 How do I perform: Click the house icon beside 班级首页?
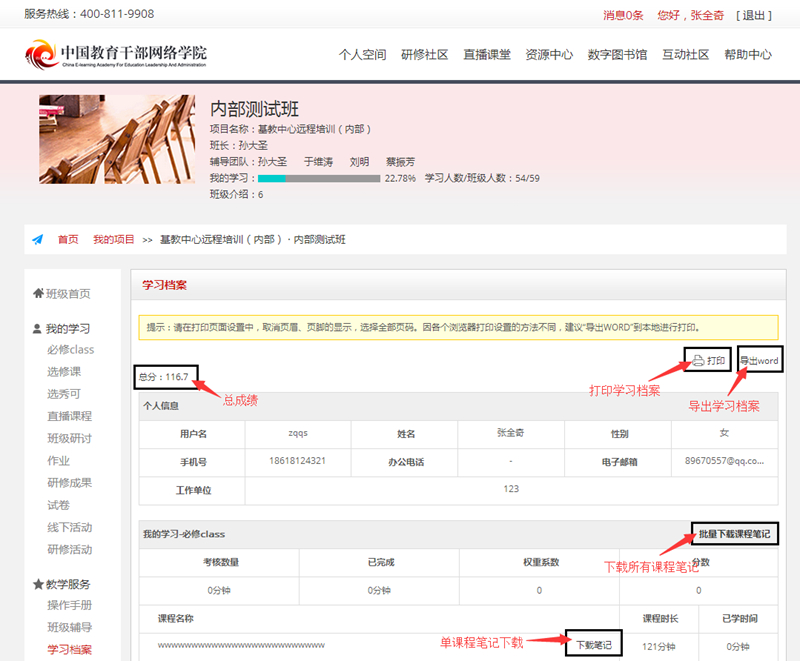coord(38,294)
